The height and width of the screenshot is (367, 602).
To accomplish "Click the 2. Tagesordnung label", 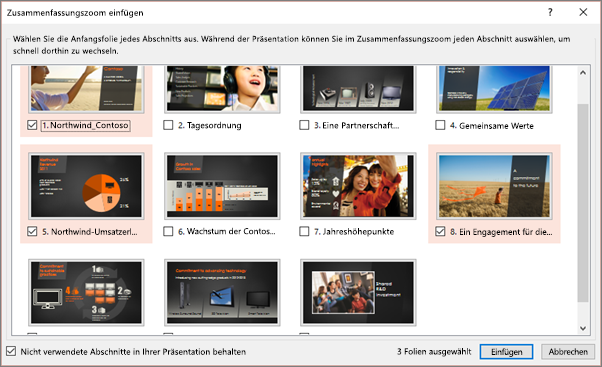I will pos(210,126).
